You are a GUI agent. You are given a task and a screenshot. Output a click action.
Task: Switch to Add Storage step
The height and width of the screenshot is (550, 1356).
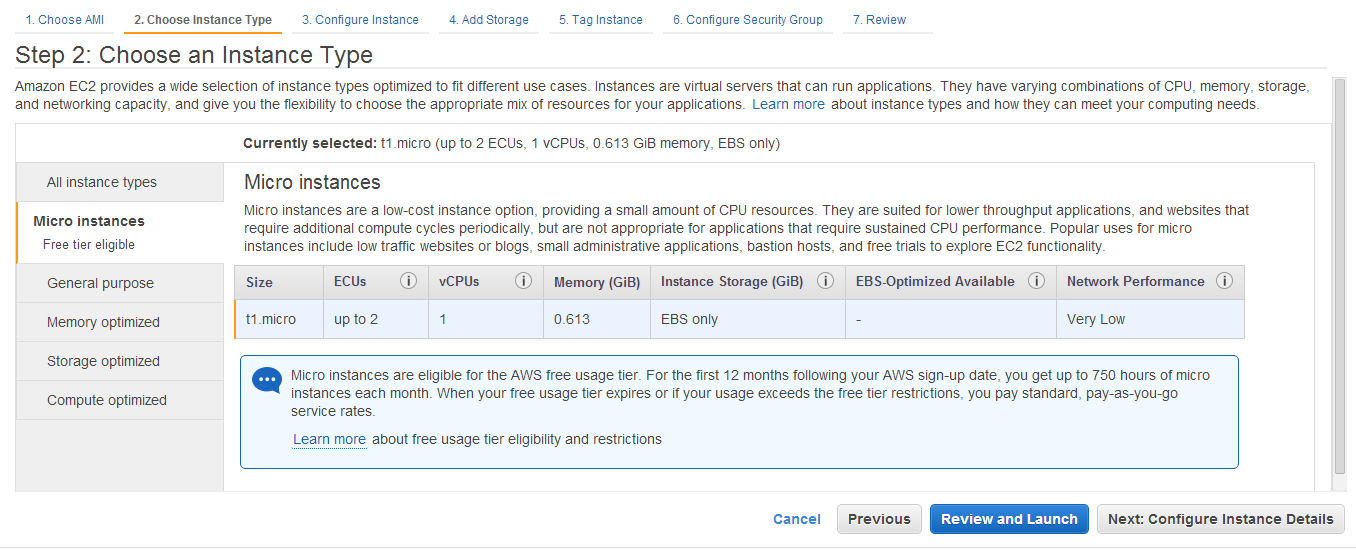tap(489, 20)
